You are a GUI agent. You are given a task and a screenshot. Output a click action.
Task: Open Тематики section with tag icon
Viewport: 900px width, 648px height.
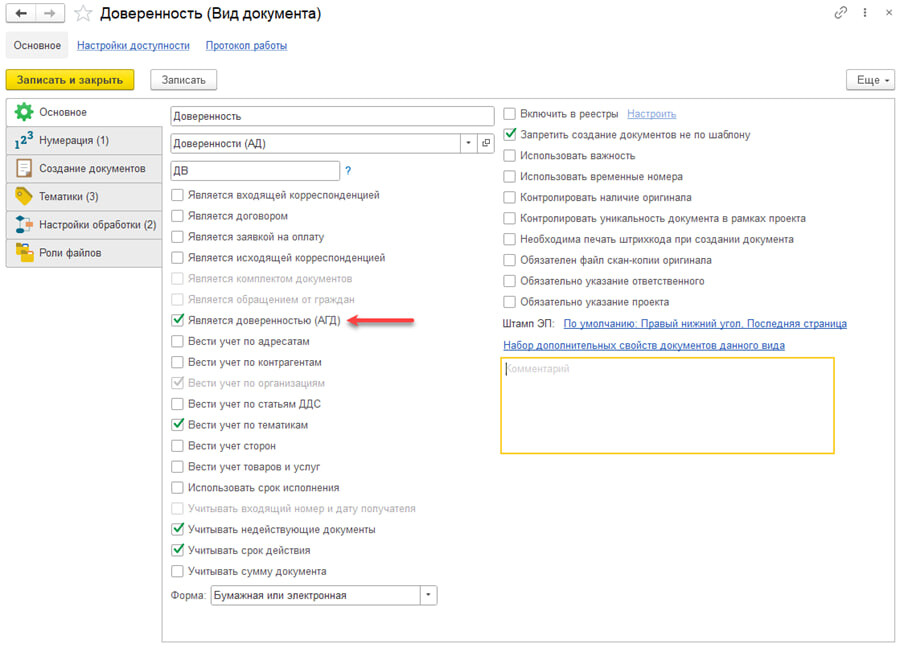coord(84,197)
